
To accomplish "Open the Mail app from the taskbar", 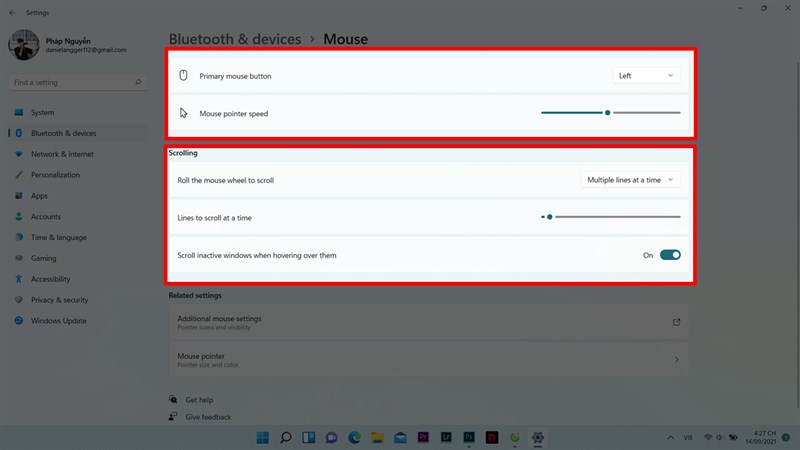I will (401, 437).
